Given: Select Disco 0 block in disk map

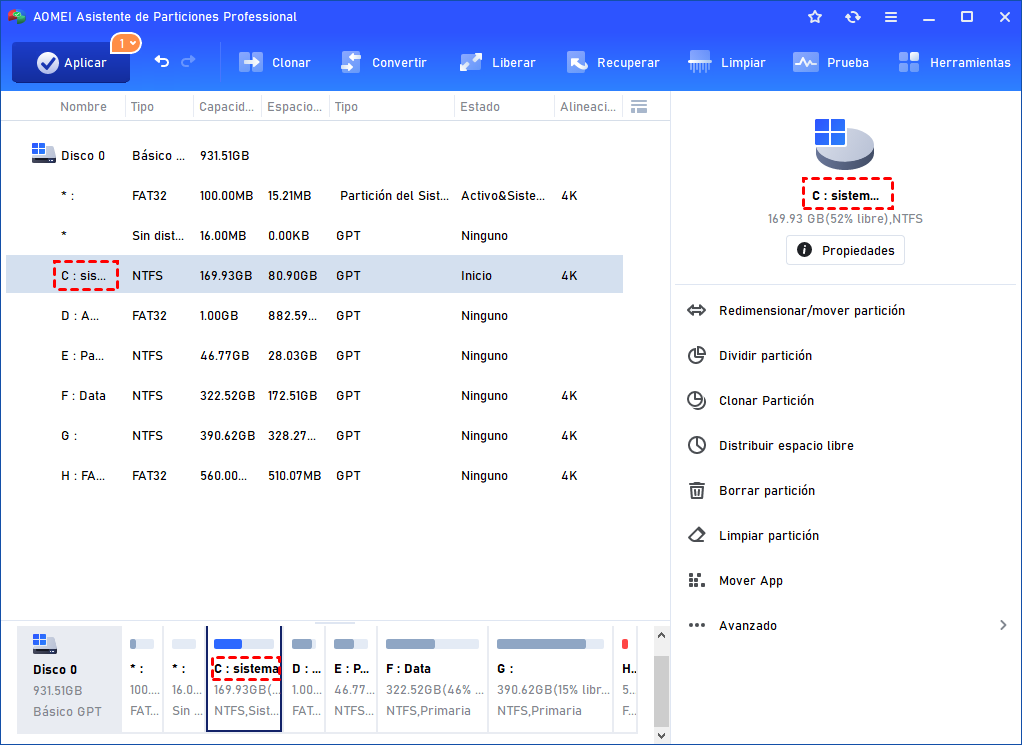Looking at the screenshot, I should click(69, 679).
